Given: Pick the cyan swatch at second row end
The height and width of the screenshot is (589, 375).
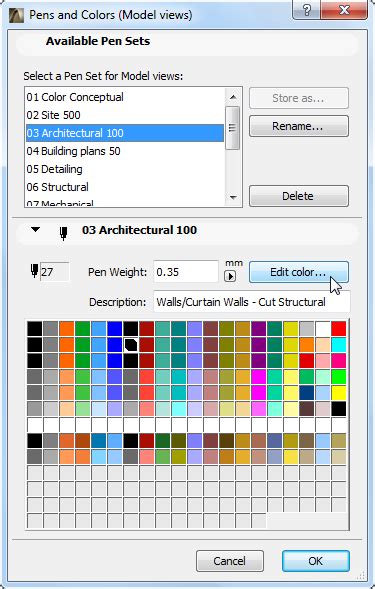Looking at the screenshot, I should [339, 344].
